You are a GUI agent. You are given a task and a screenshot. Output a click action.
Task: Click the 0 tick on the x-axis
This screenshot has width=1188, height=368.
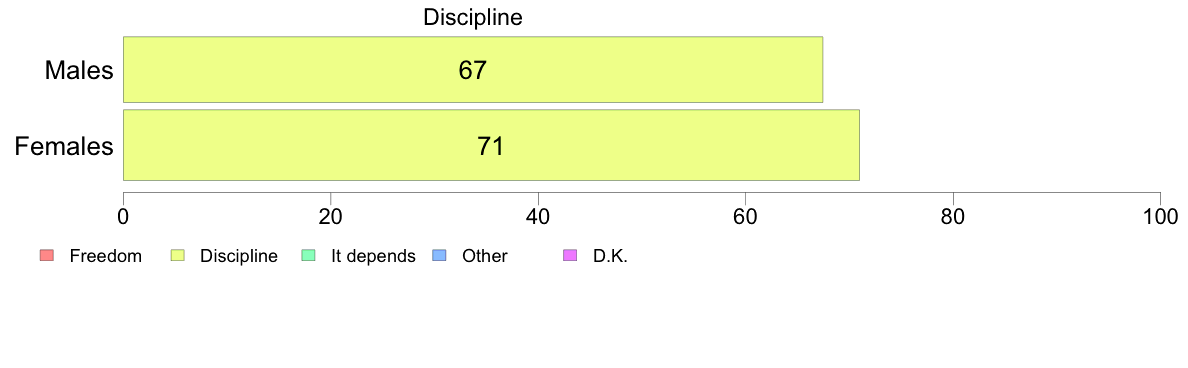(123, 216)
